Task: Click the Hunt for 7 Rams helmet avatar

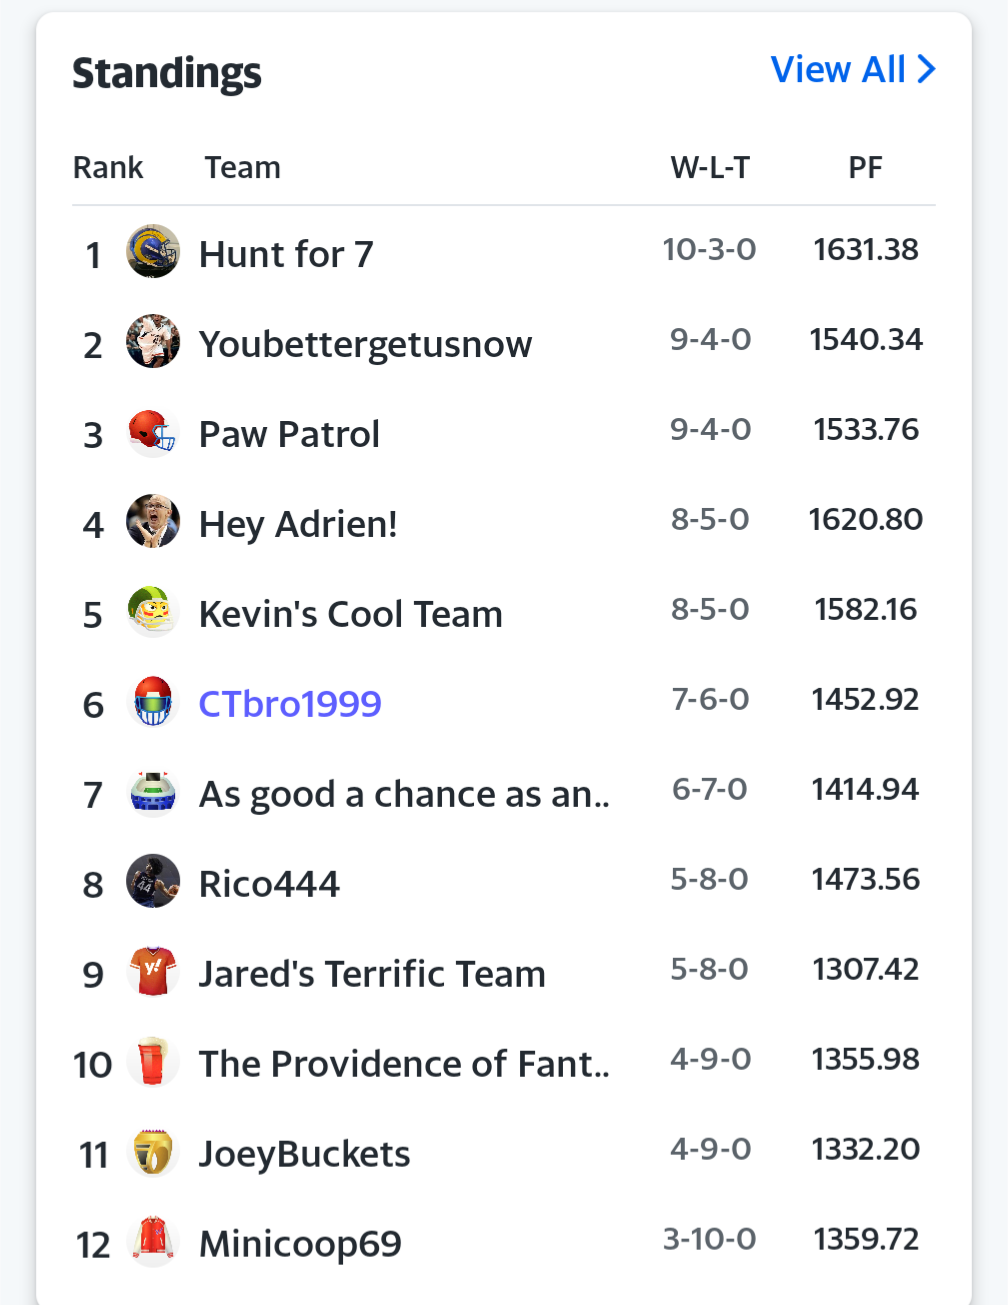Action: 153,251
